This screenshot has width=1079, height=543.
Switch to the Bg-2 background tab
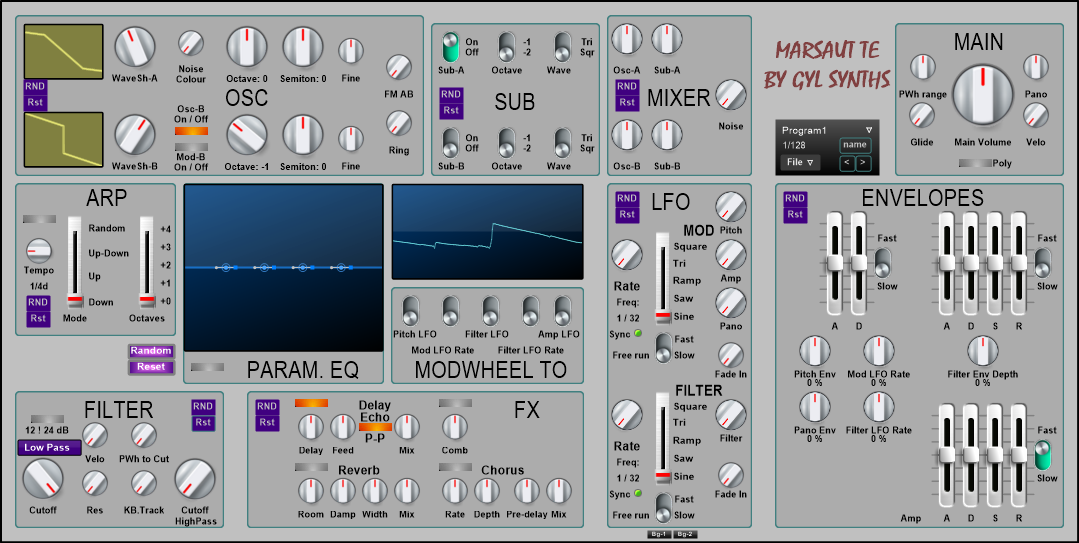(x=684, y=534)
